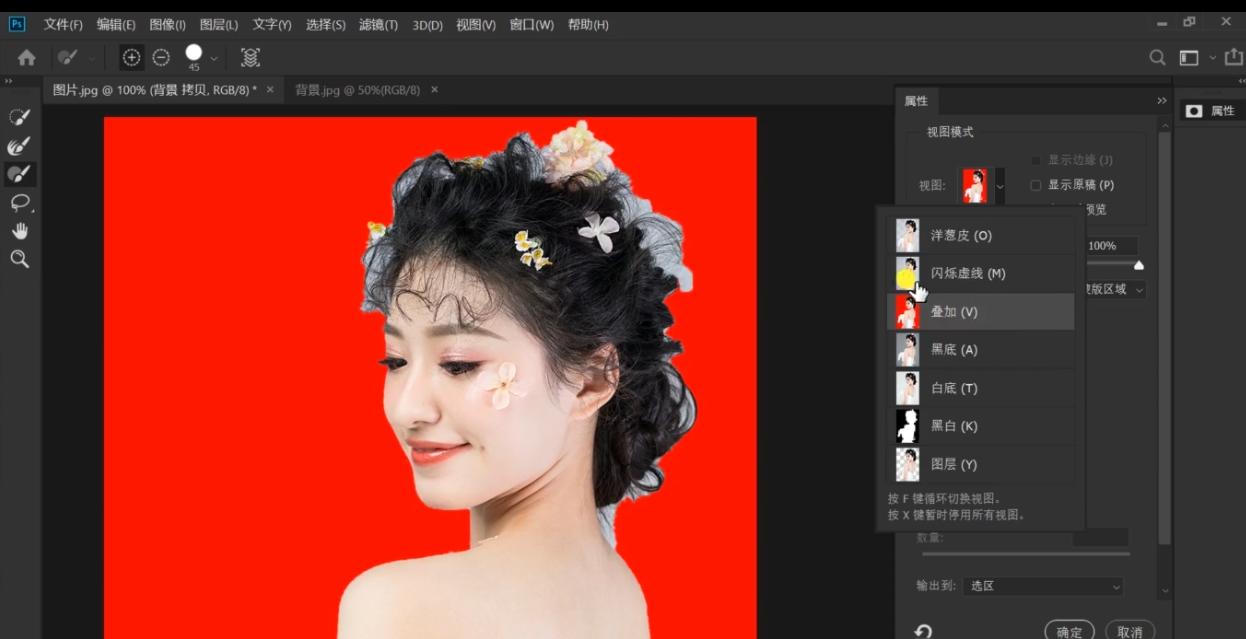1246x639 pixels.
Task: Open the 输出到 选区 output dropdown
Action: [1042, 587]
